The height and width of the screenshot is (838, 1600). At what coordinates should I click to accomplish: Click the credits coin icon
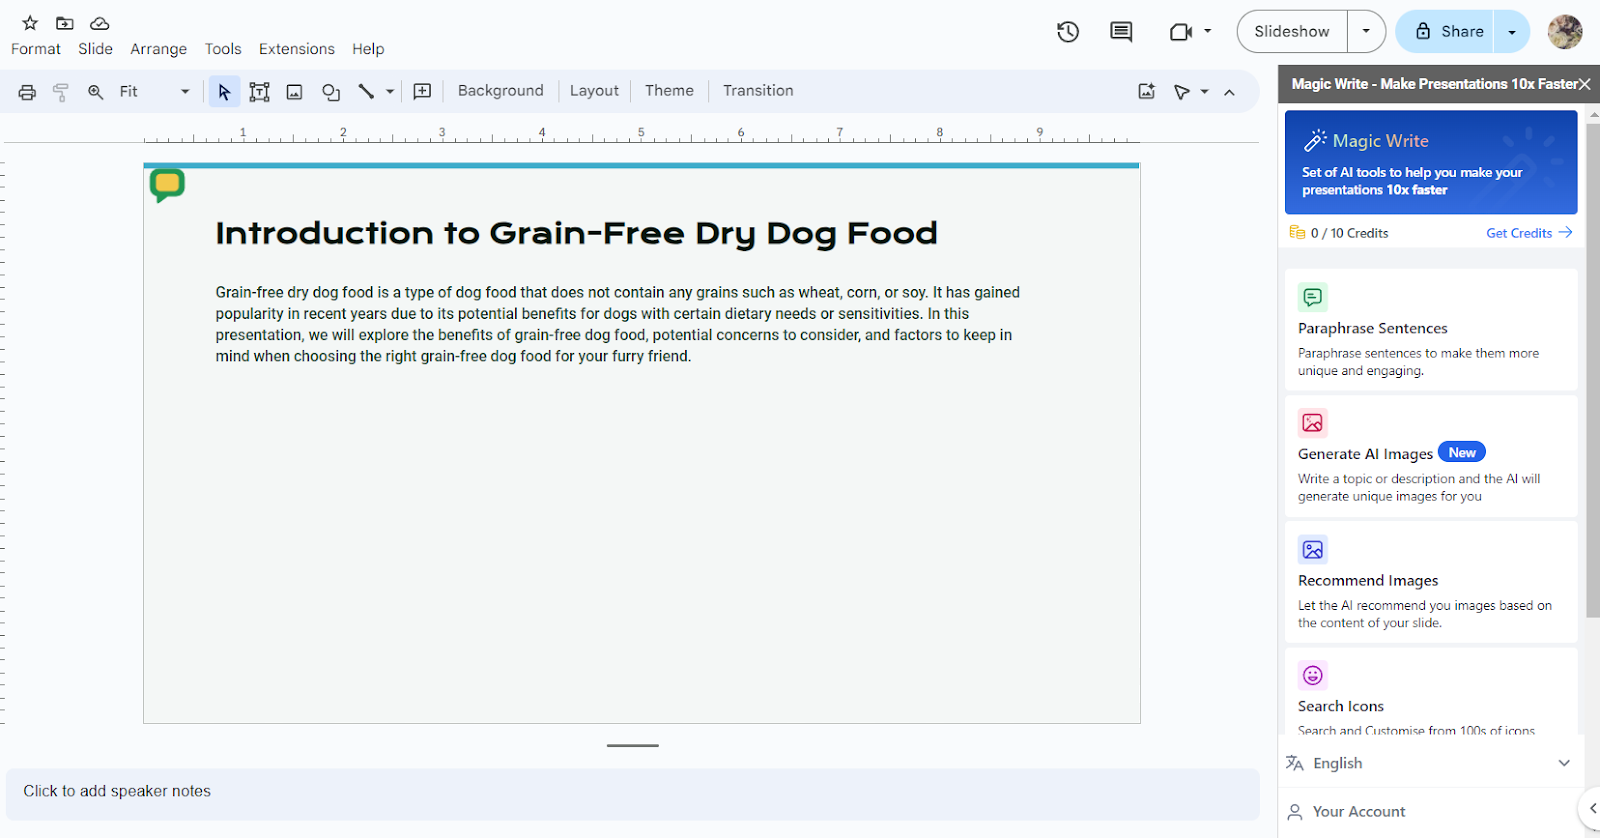[x=1297, y=233]
